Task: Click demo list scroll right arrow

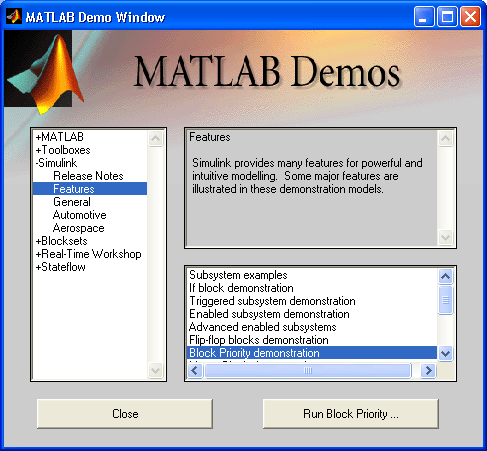Action: click(428, 370)
